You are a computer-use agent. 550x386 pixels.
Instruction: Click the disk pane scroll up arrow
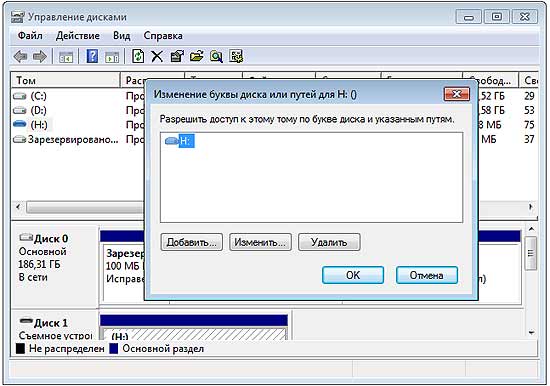(531, 229)
